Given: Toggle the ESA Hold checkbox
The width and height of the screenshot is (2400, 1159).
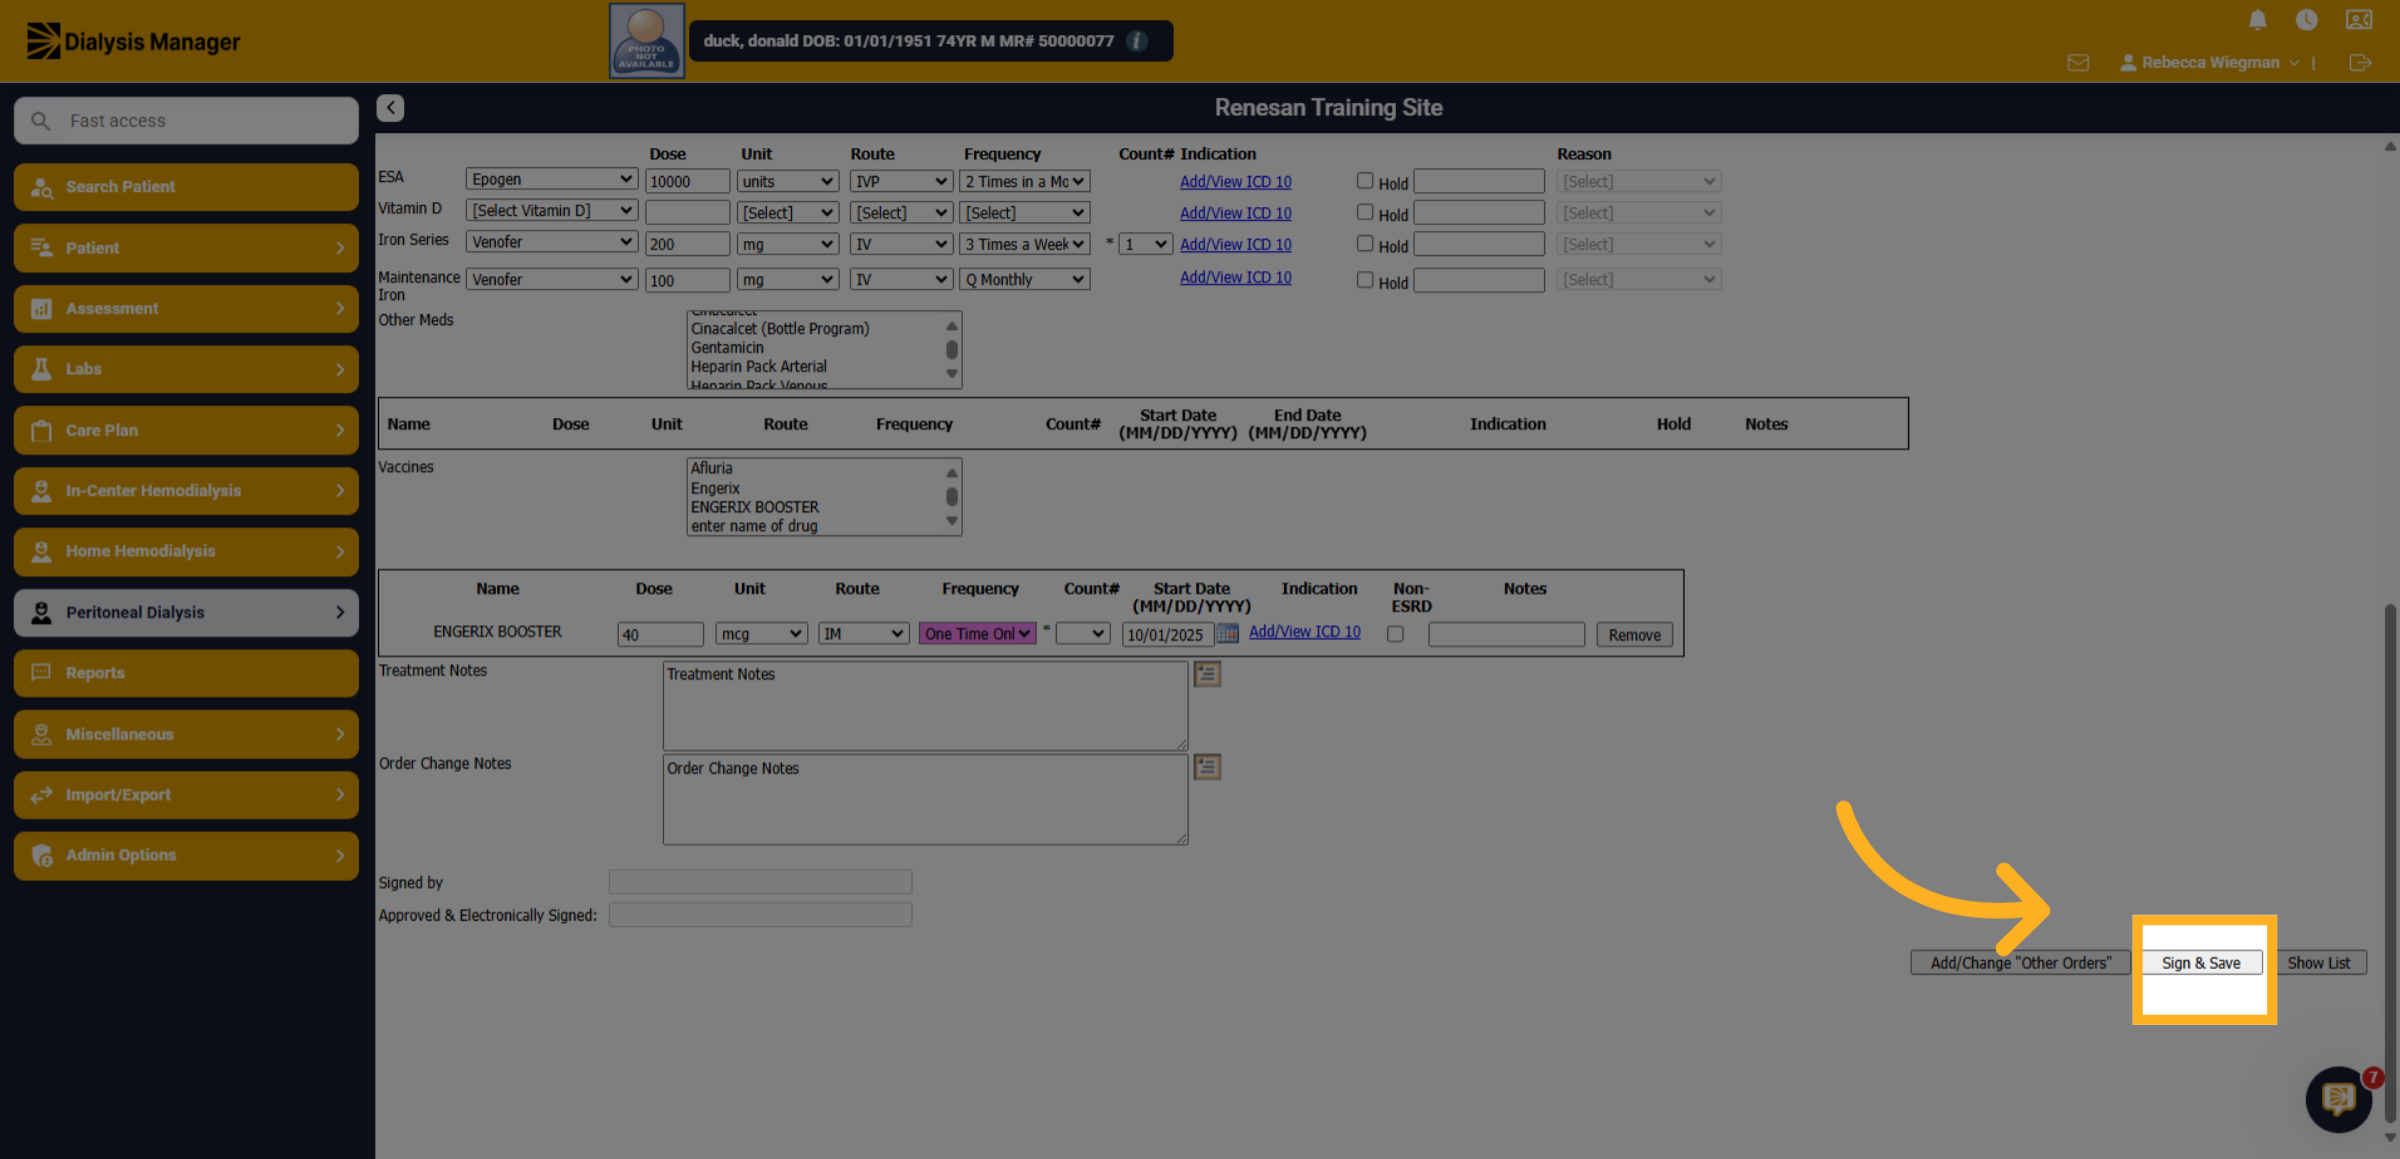Looking at the screenshot, I should click(1364, 181).
